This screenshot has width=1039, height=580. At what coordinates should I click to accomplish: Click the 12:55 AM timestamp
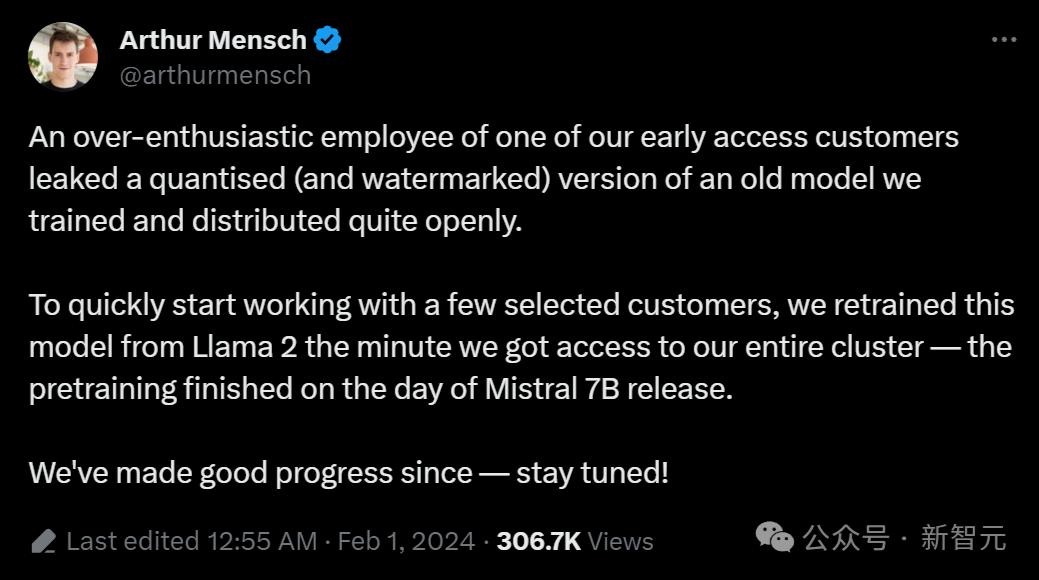262,542
